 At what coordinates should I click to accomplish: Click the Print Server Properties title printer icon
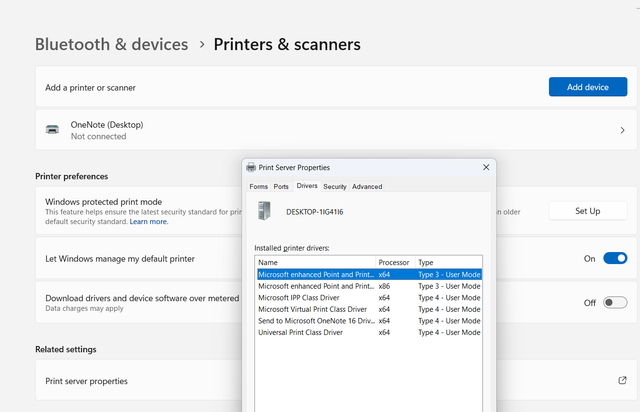point(251,167)
